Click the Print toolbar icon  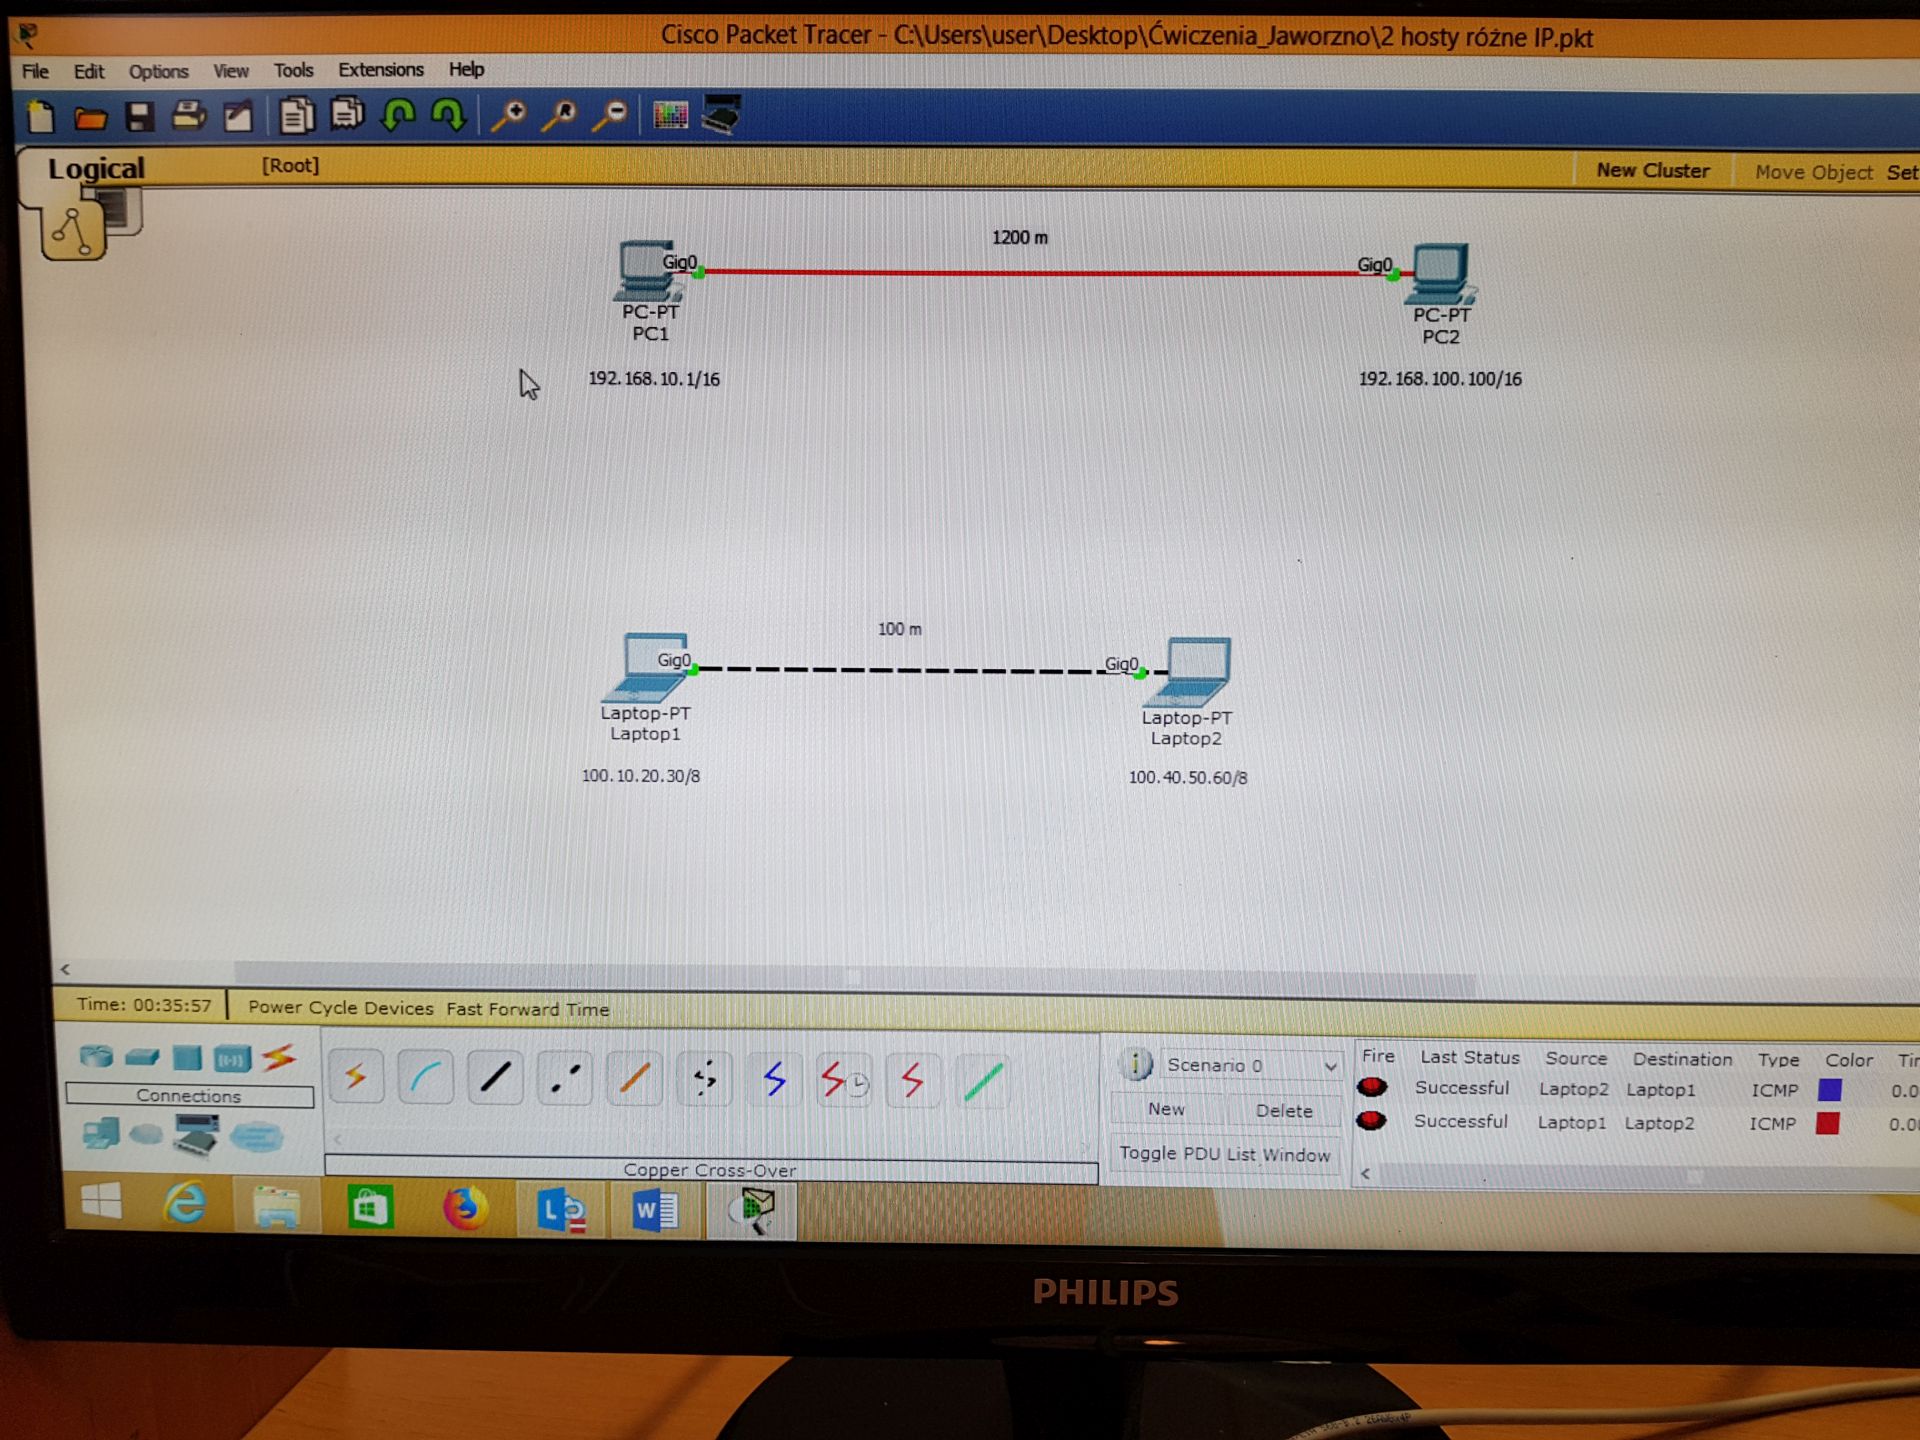[x=189, y=117]
